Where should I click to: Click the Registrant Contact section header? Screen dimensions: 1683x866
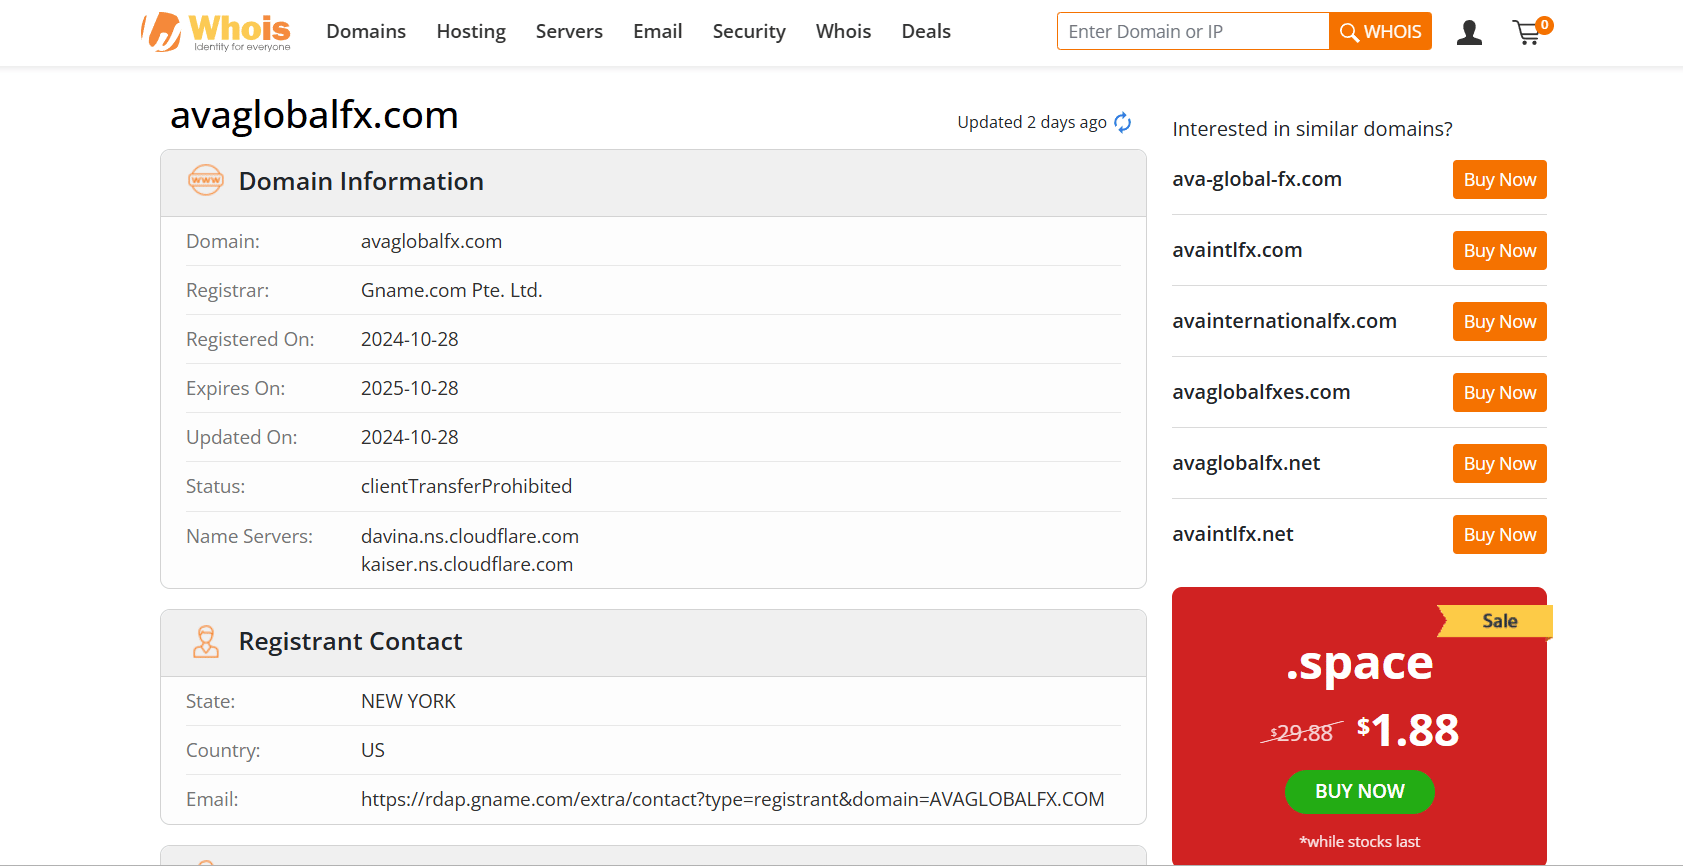(653, 642)
